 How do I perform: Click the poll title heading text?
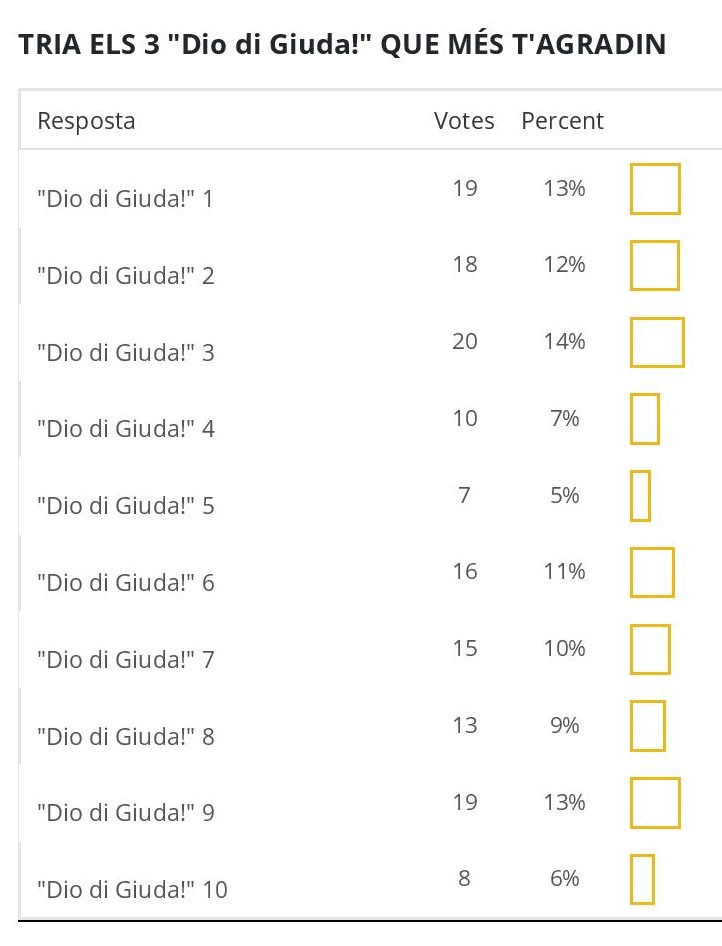coord(342,45)
